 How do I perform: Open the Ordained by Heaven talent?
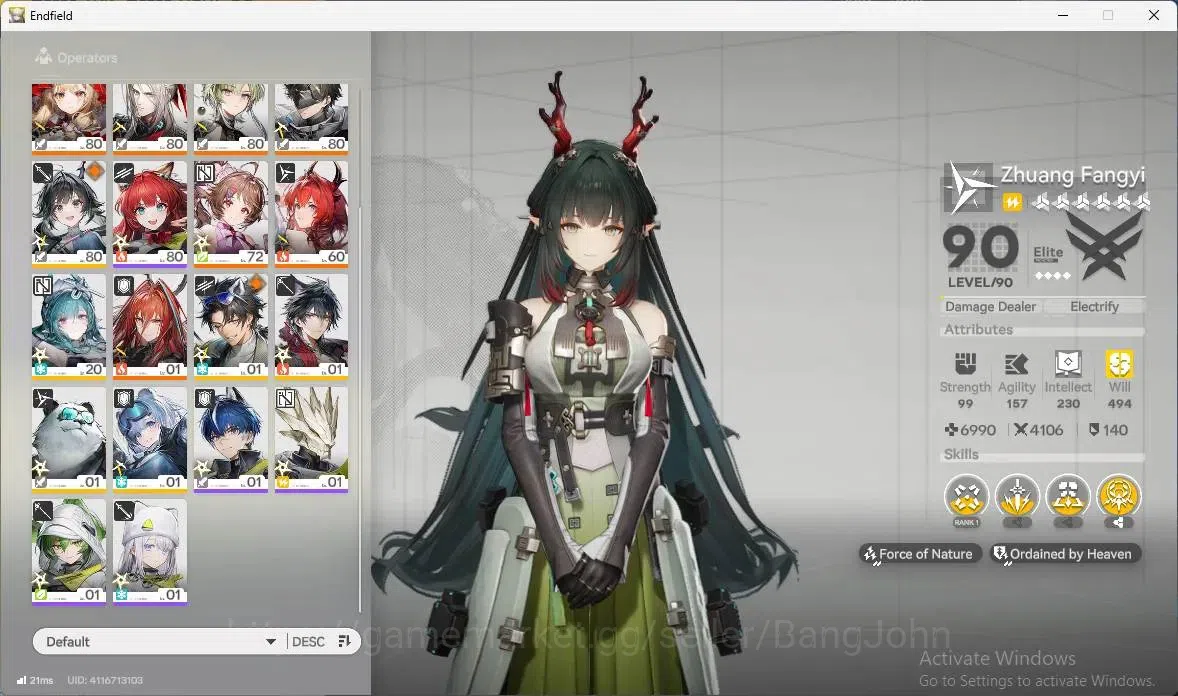pyautogui.click(x=1065, y=554)
